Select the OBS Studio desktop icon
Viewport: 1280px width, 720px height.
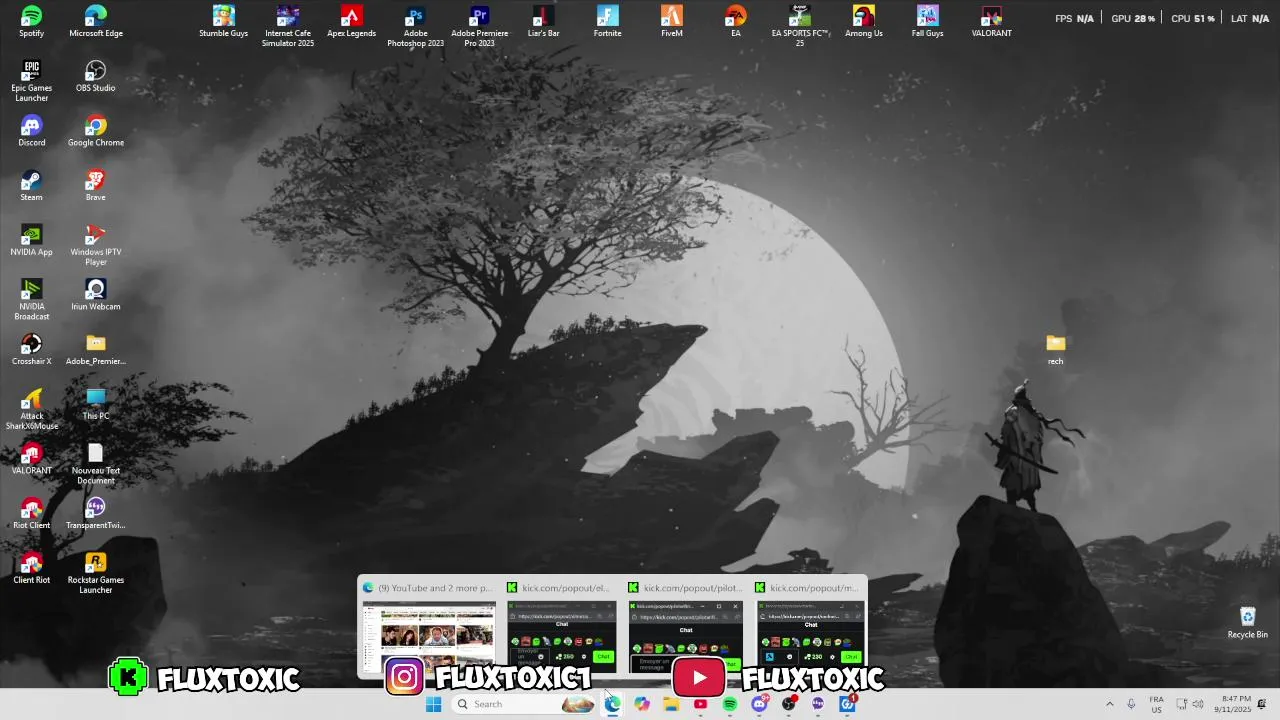(95, 77)
